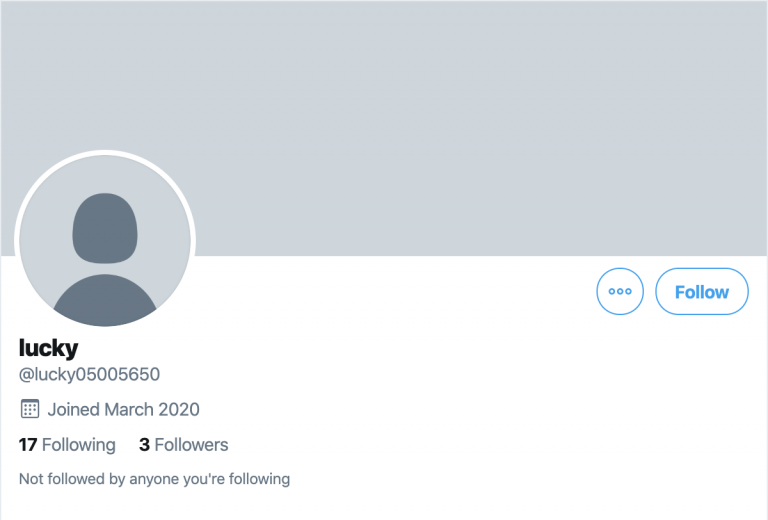Click the word Joined in profile info
This screenshot has height=520, width=768.
click(74, 409)
